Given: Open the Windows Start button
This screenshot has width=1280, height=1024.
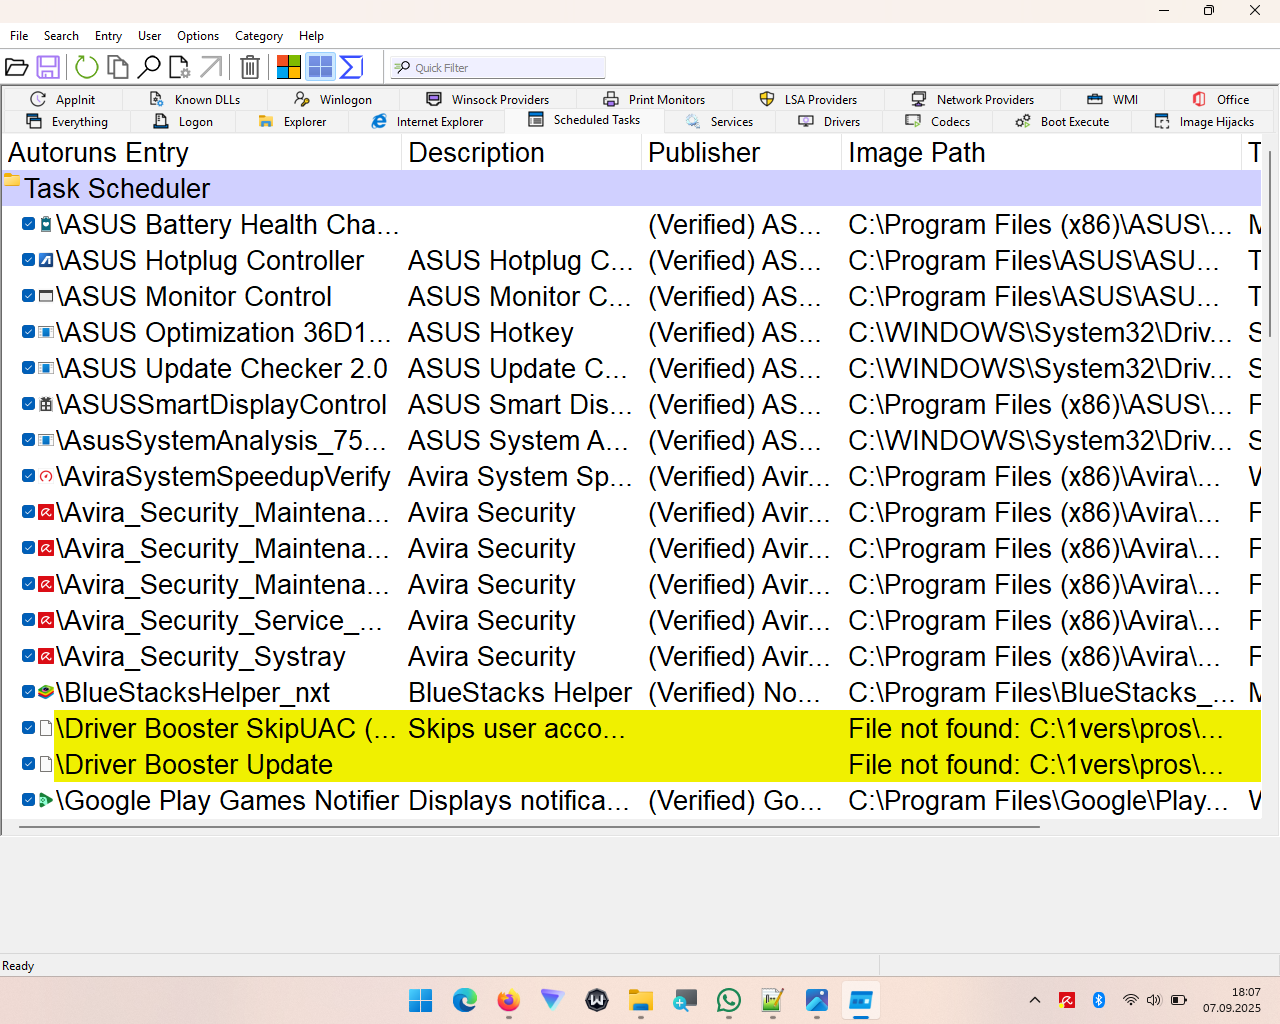Looking at the screenshot, I should point(420,1000).
